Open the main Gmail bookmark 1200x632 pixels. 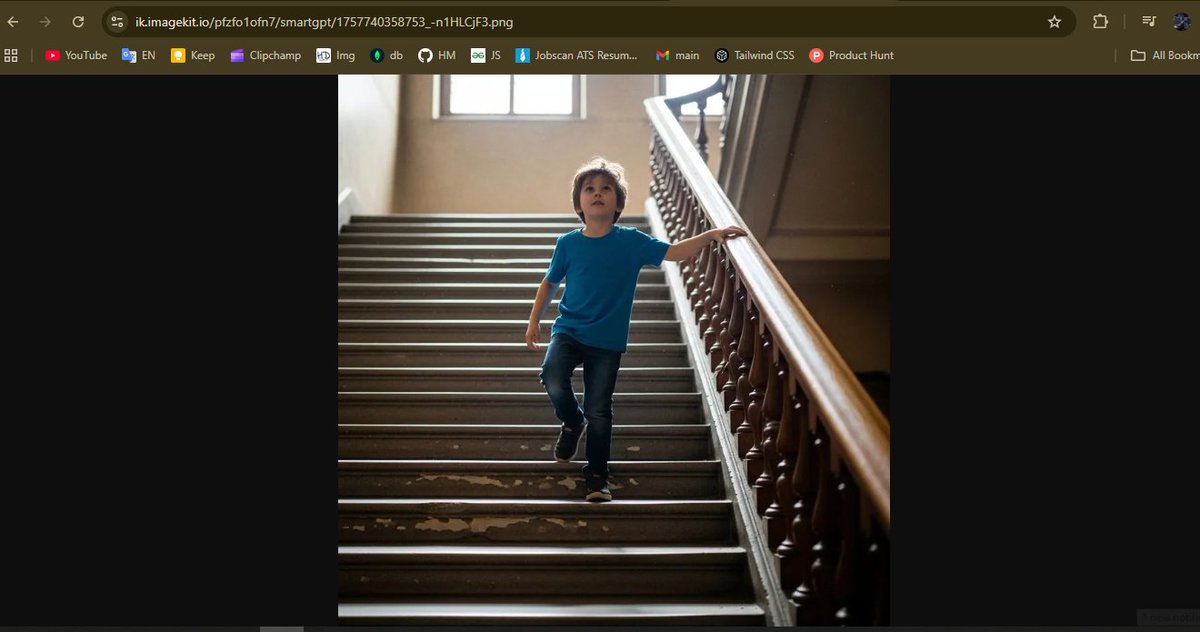pos(677,55)
